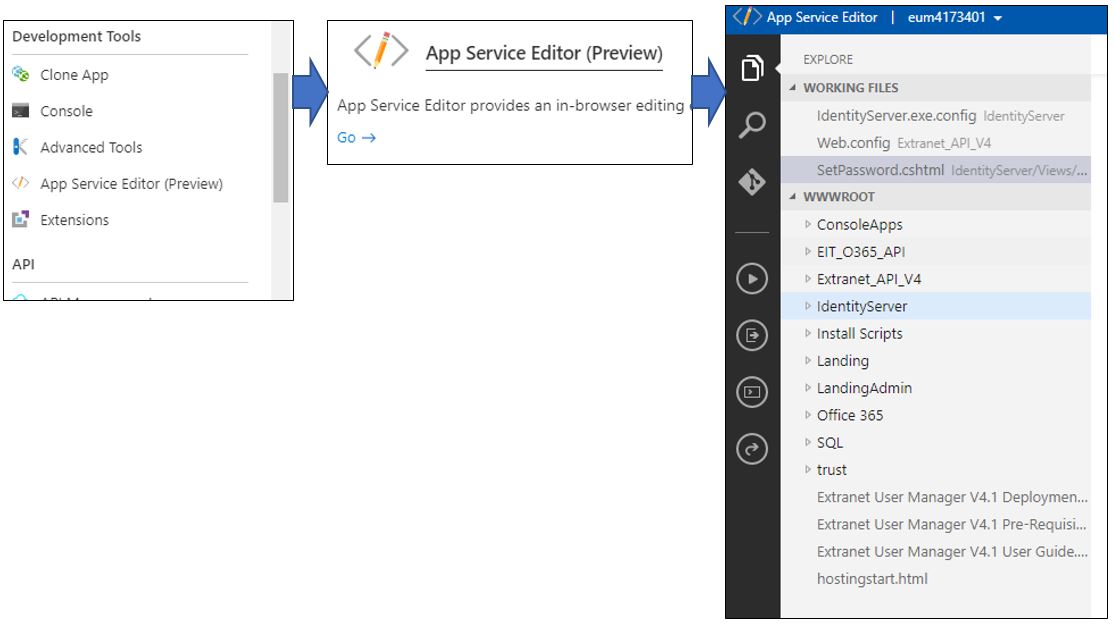Select Advanced Tools menu item
This screenshot has width=1115, height=629.
(91, 147)
